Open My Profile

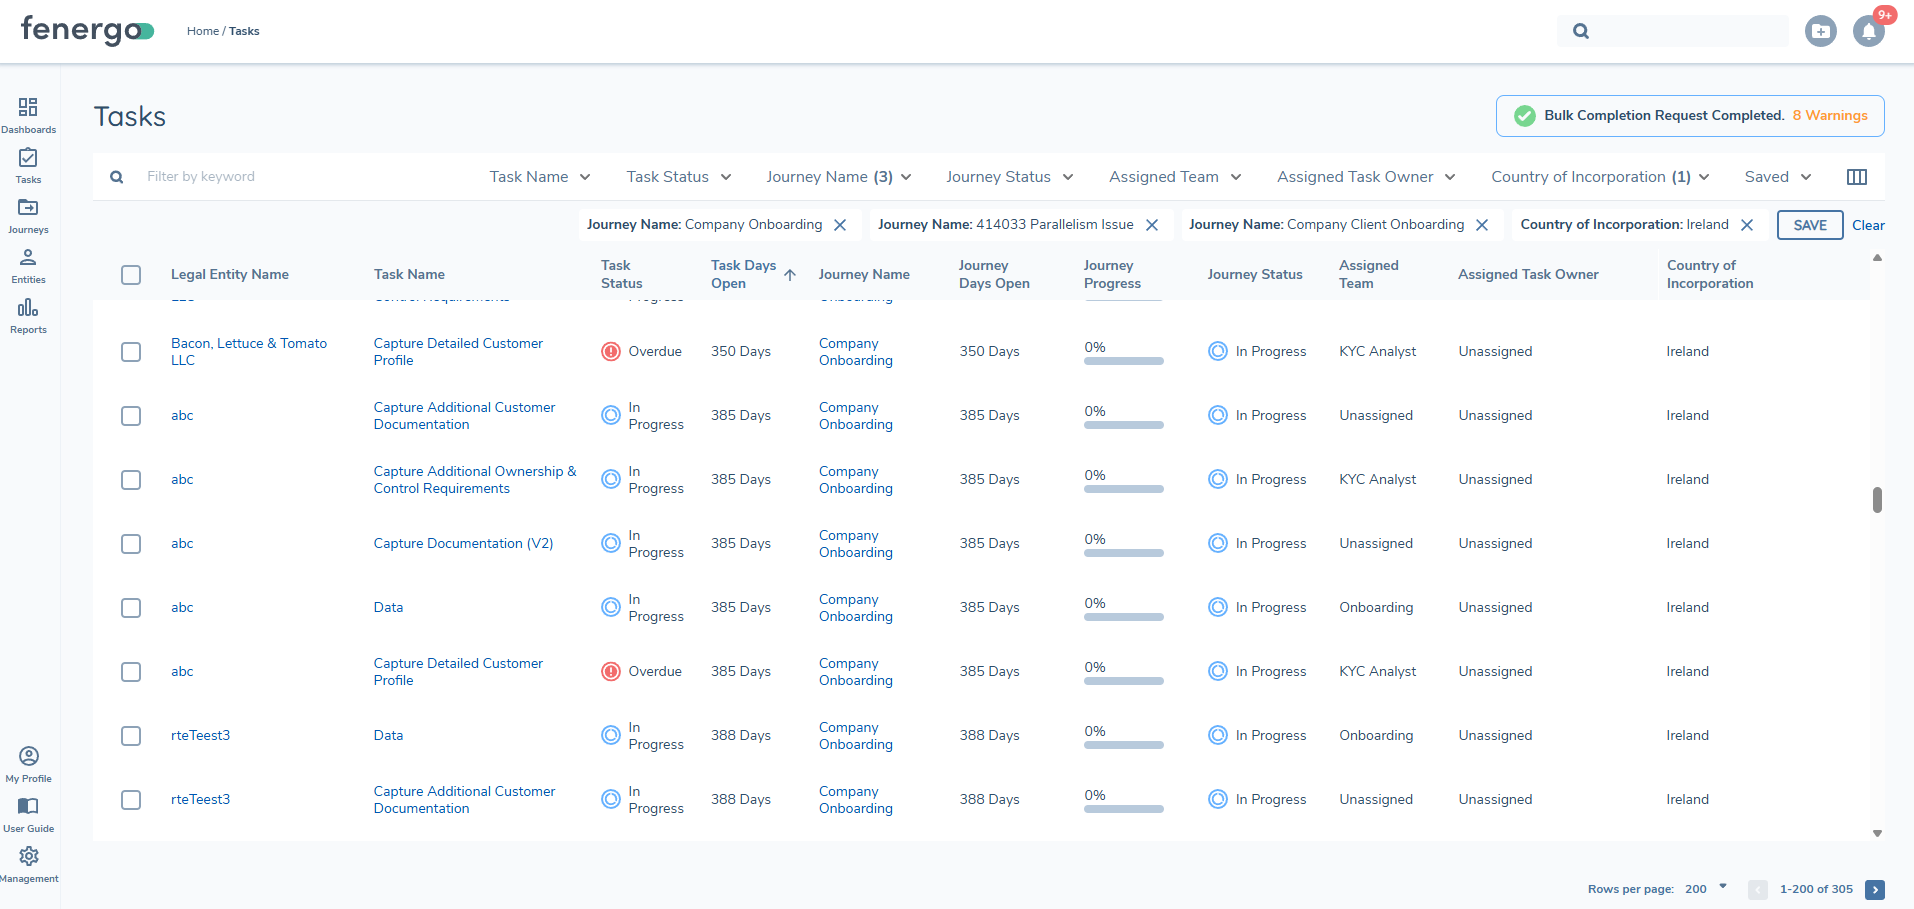[28, 762]
